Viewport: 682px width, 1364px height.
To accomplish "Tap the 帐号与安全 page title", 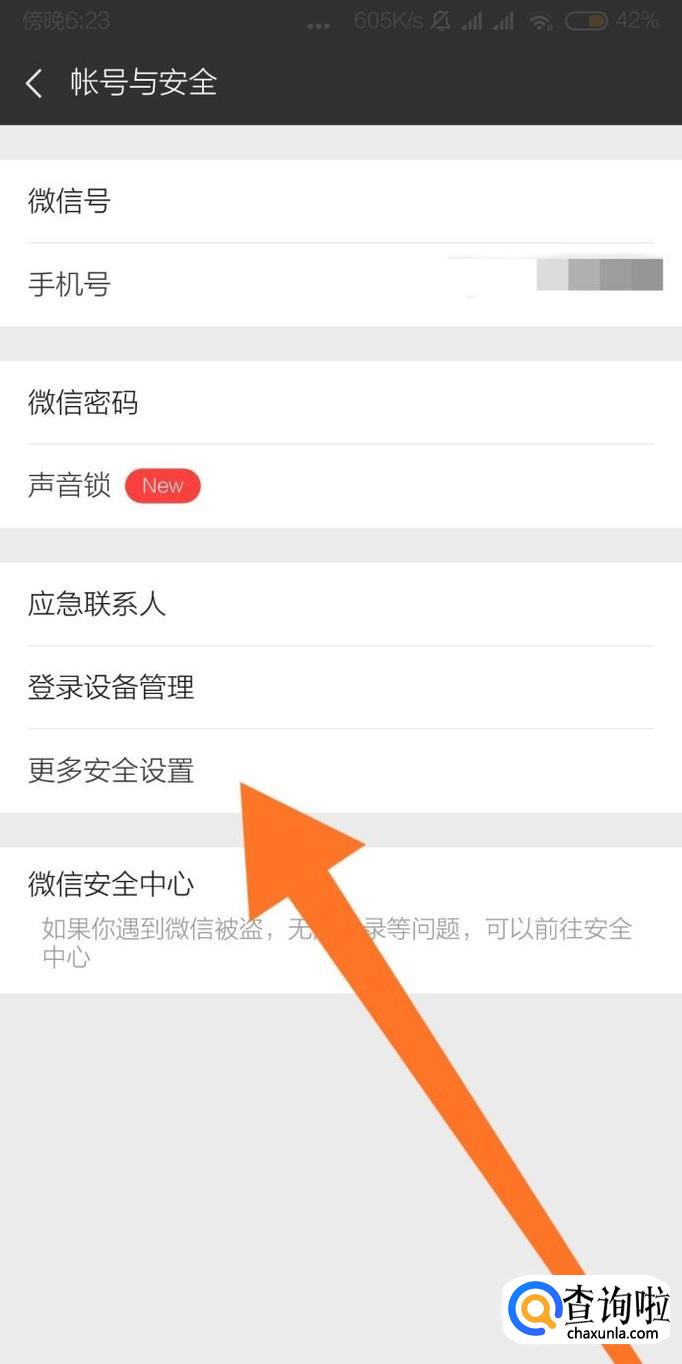I will 144,82.
